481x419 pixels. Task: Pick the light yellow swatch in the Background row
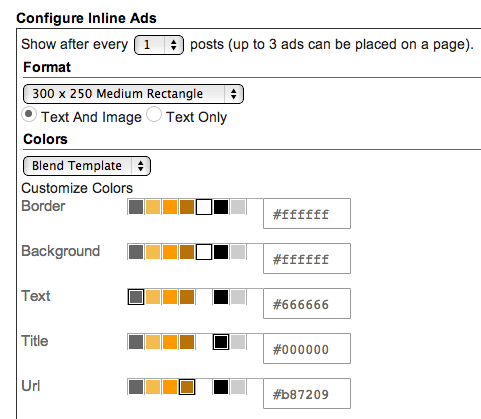[153, 252]
